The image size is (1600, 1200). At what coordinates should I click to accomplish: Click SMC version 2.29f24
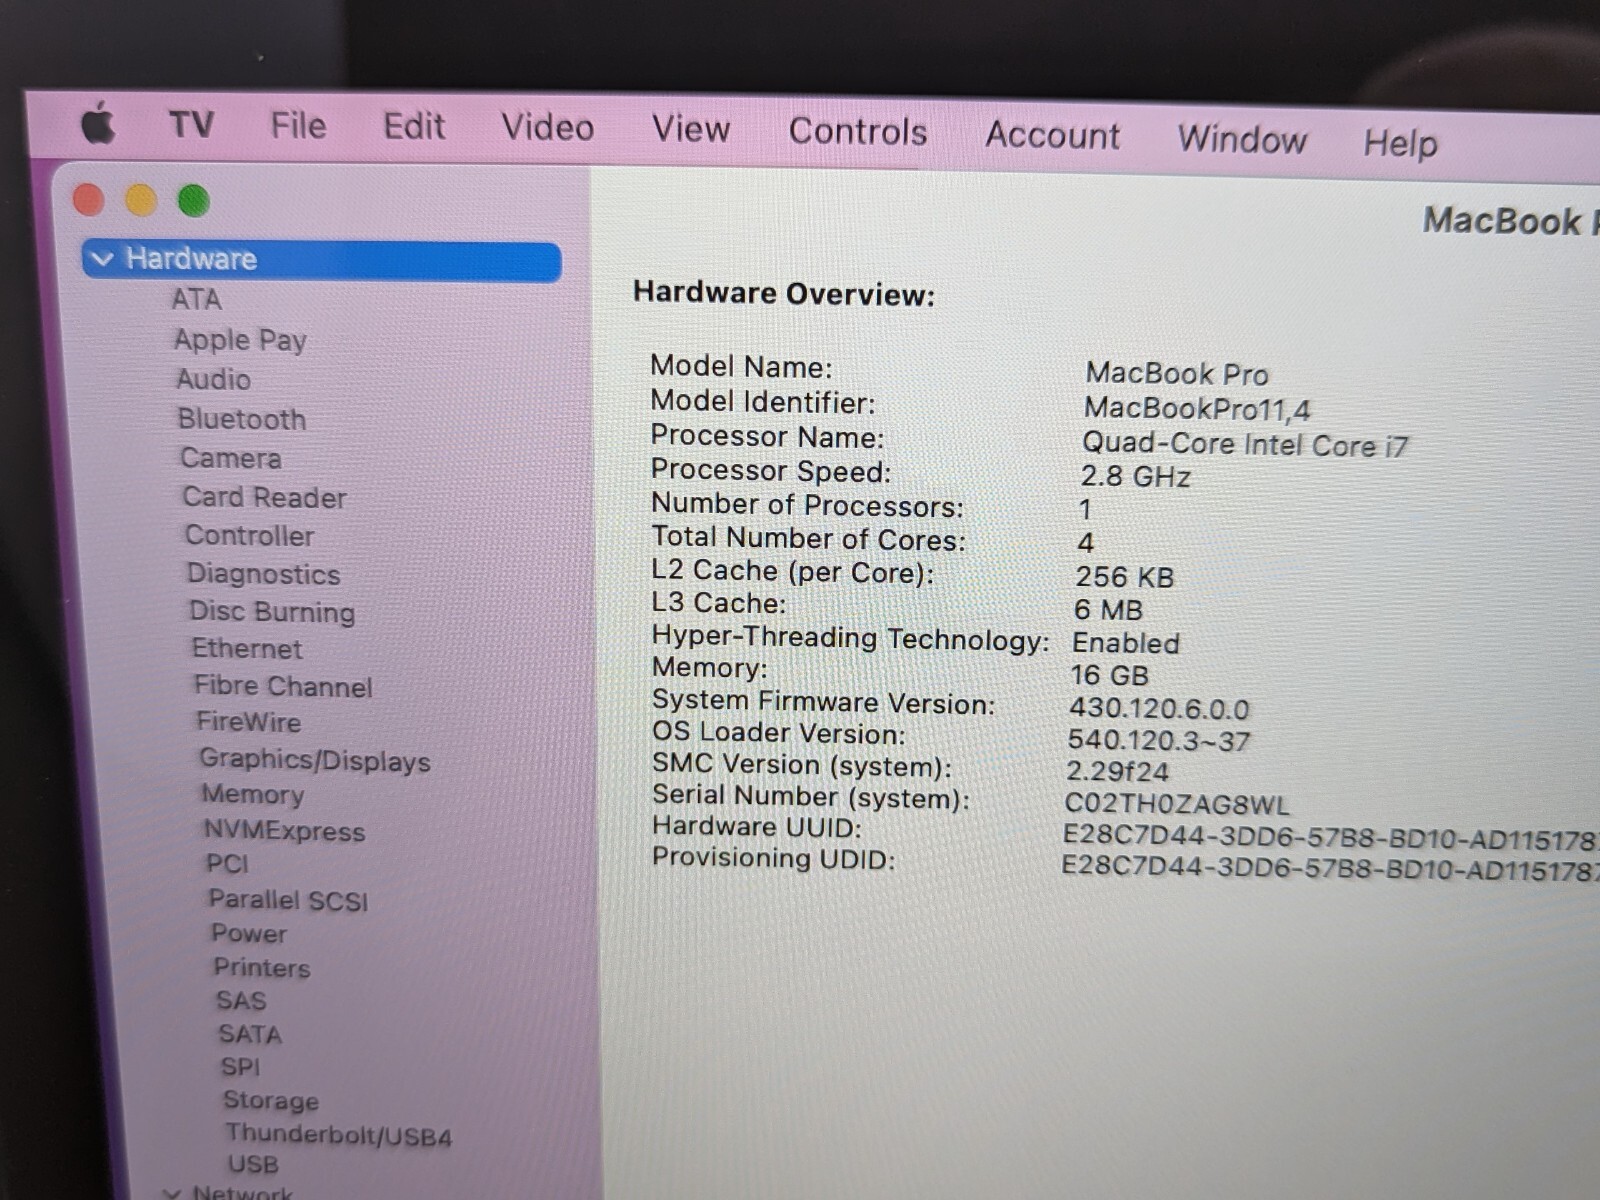1117,772
